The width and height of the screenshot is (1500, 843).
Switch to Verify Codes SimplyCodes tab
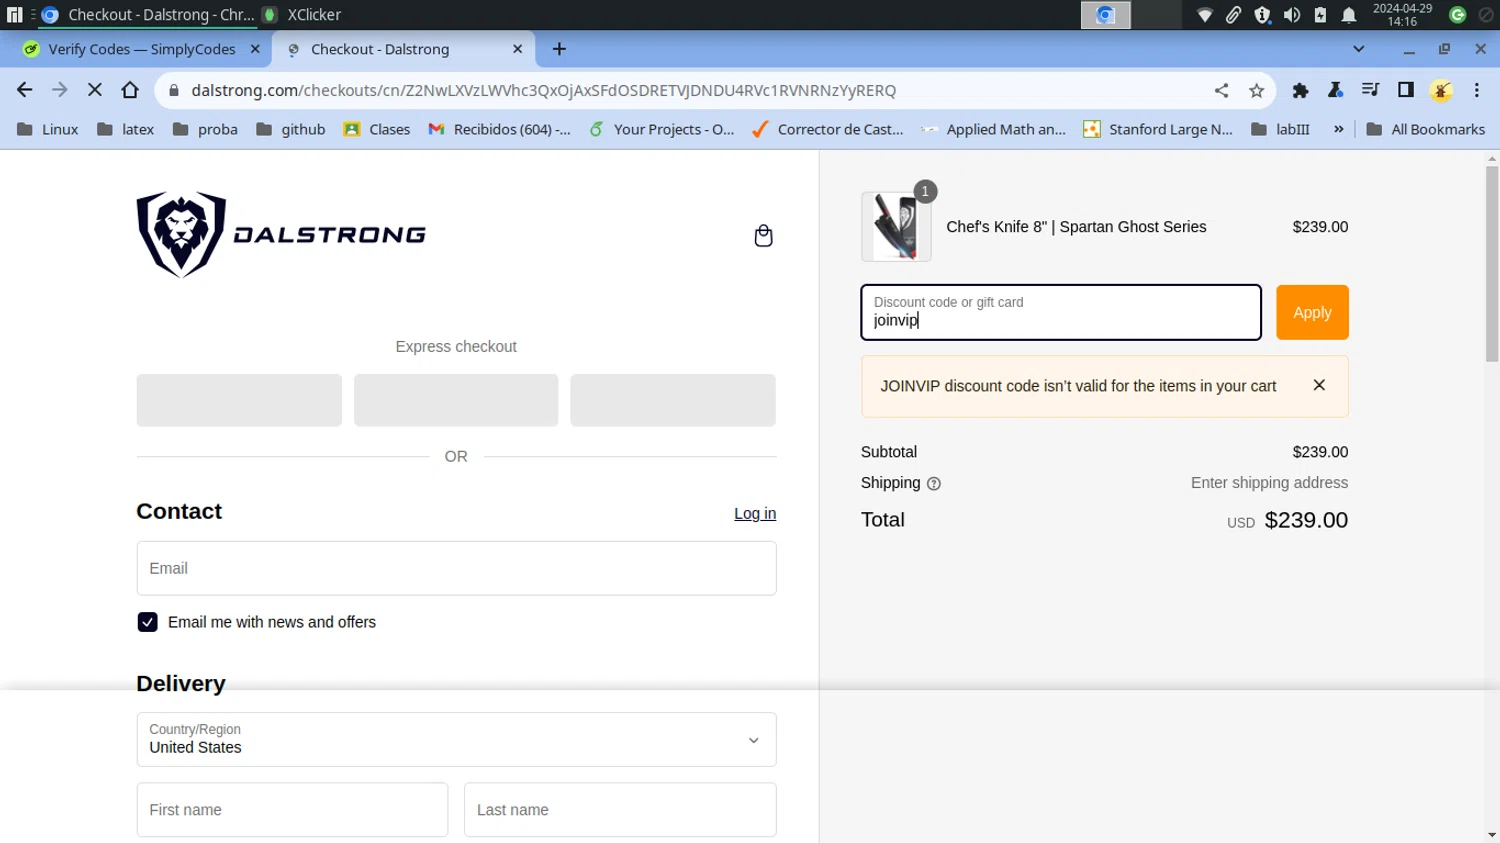(141, 49)
